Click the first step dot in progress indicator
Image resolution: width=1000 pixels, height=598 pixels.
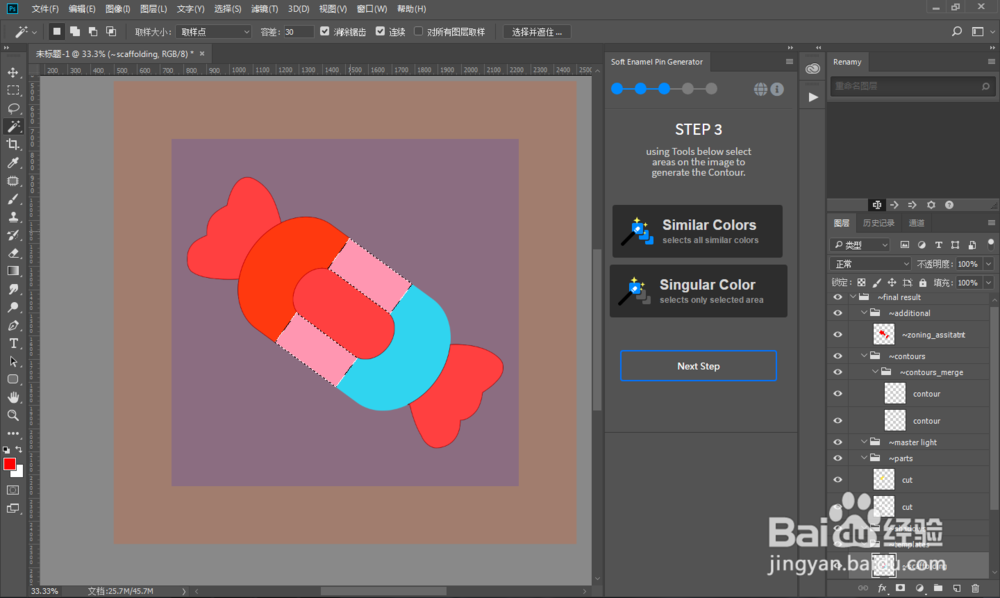617,89
